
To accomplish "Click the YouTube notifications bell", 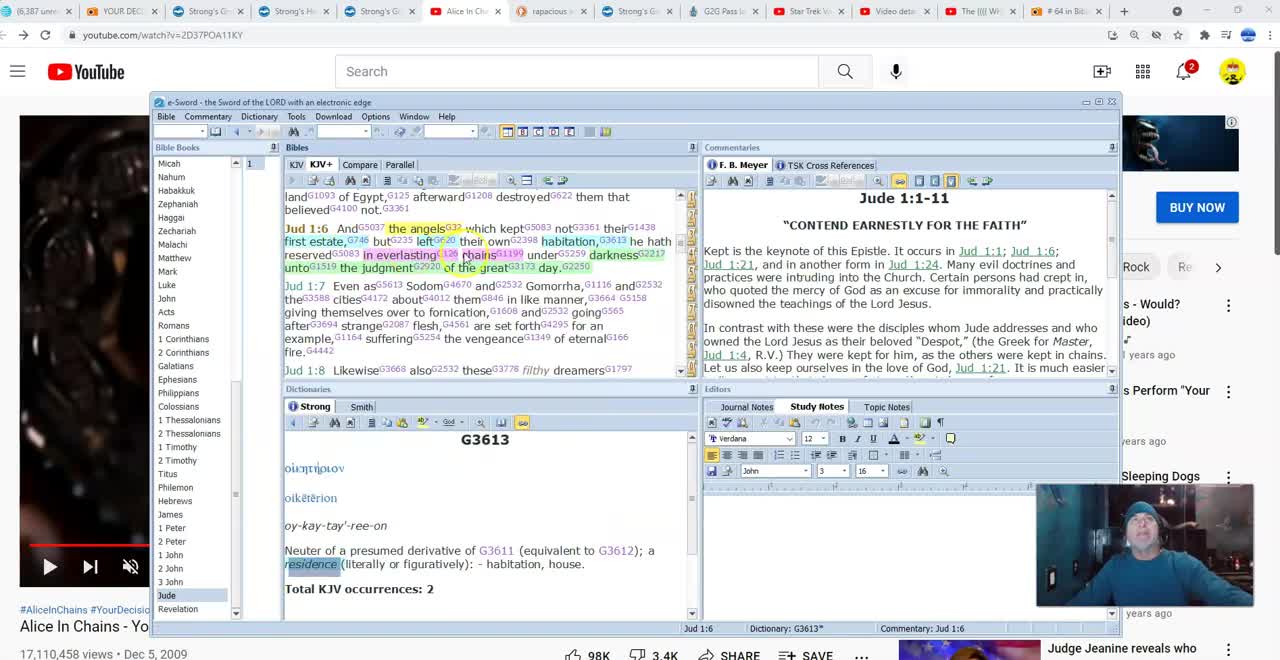I will coord(1185,72).
